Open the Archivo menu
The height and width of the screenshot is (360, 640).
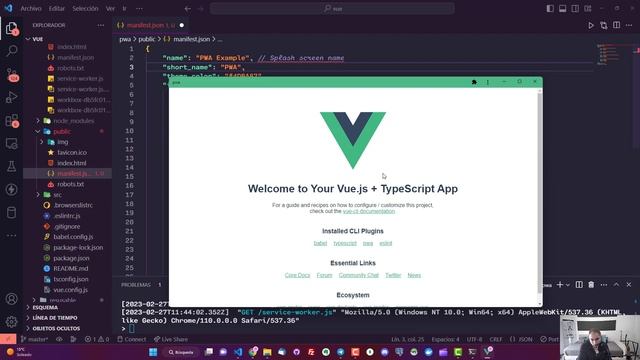coord(31,9)
